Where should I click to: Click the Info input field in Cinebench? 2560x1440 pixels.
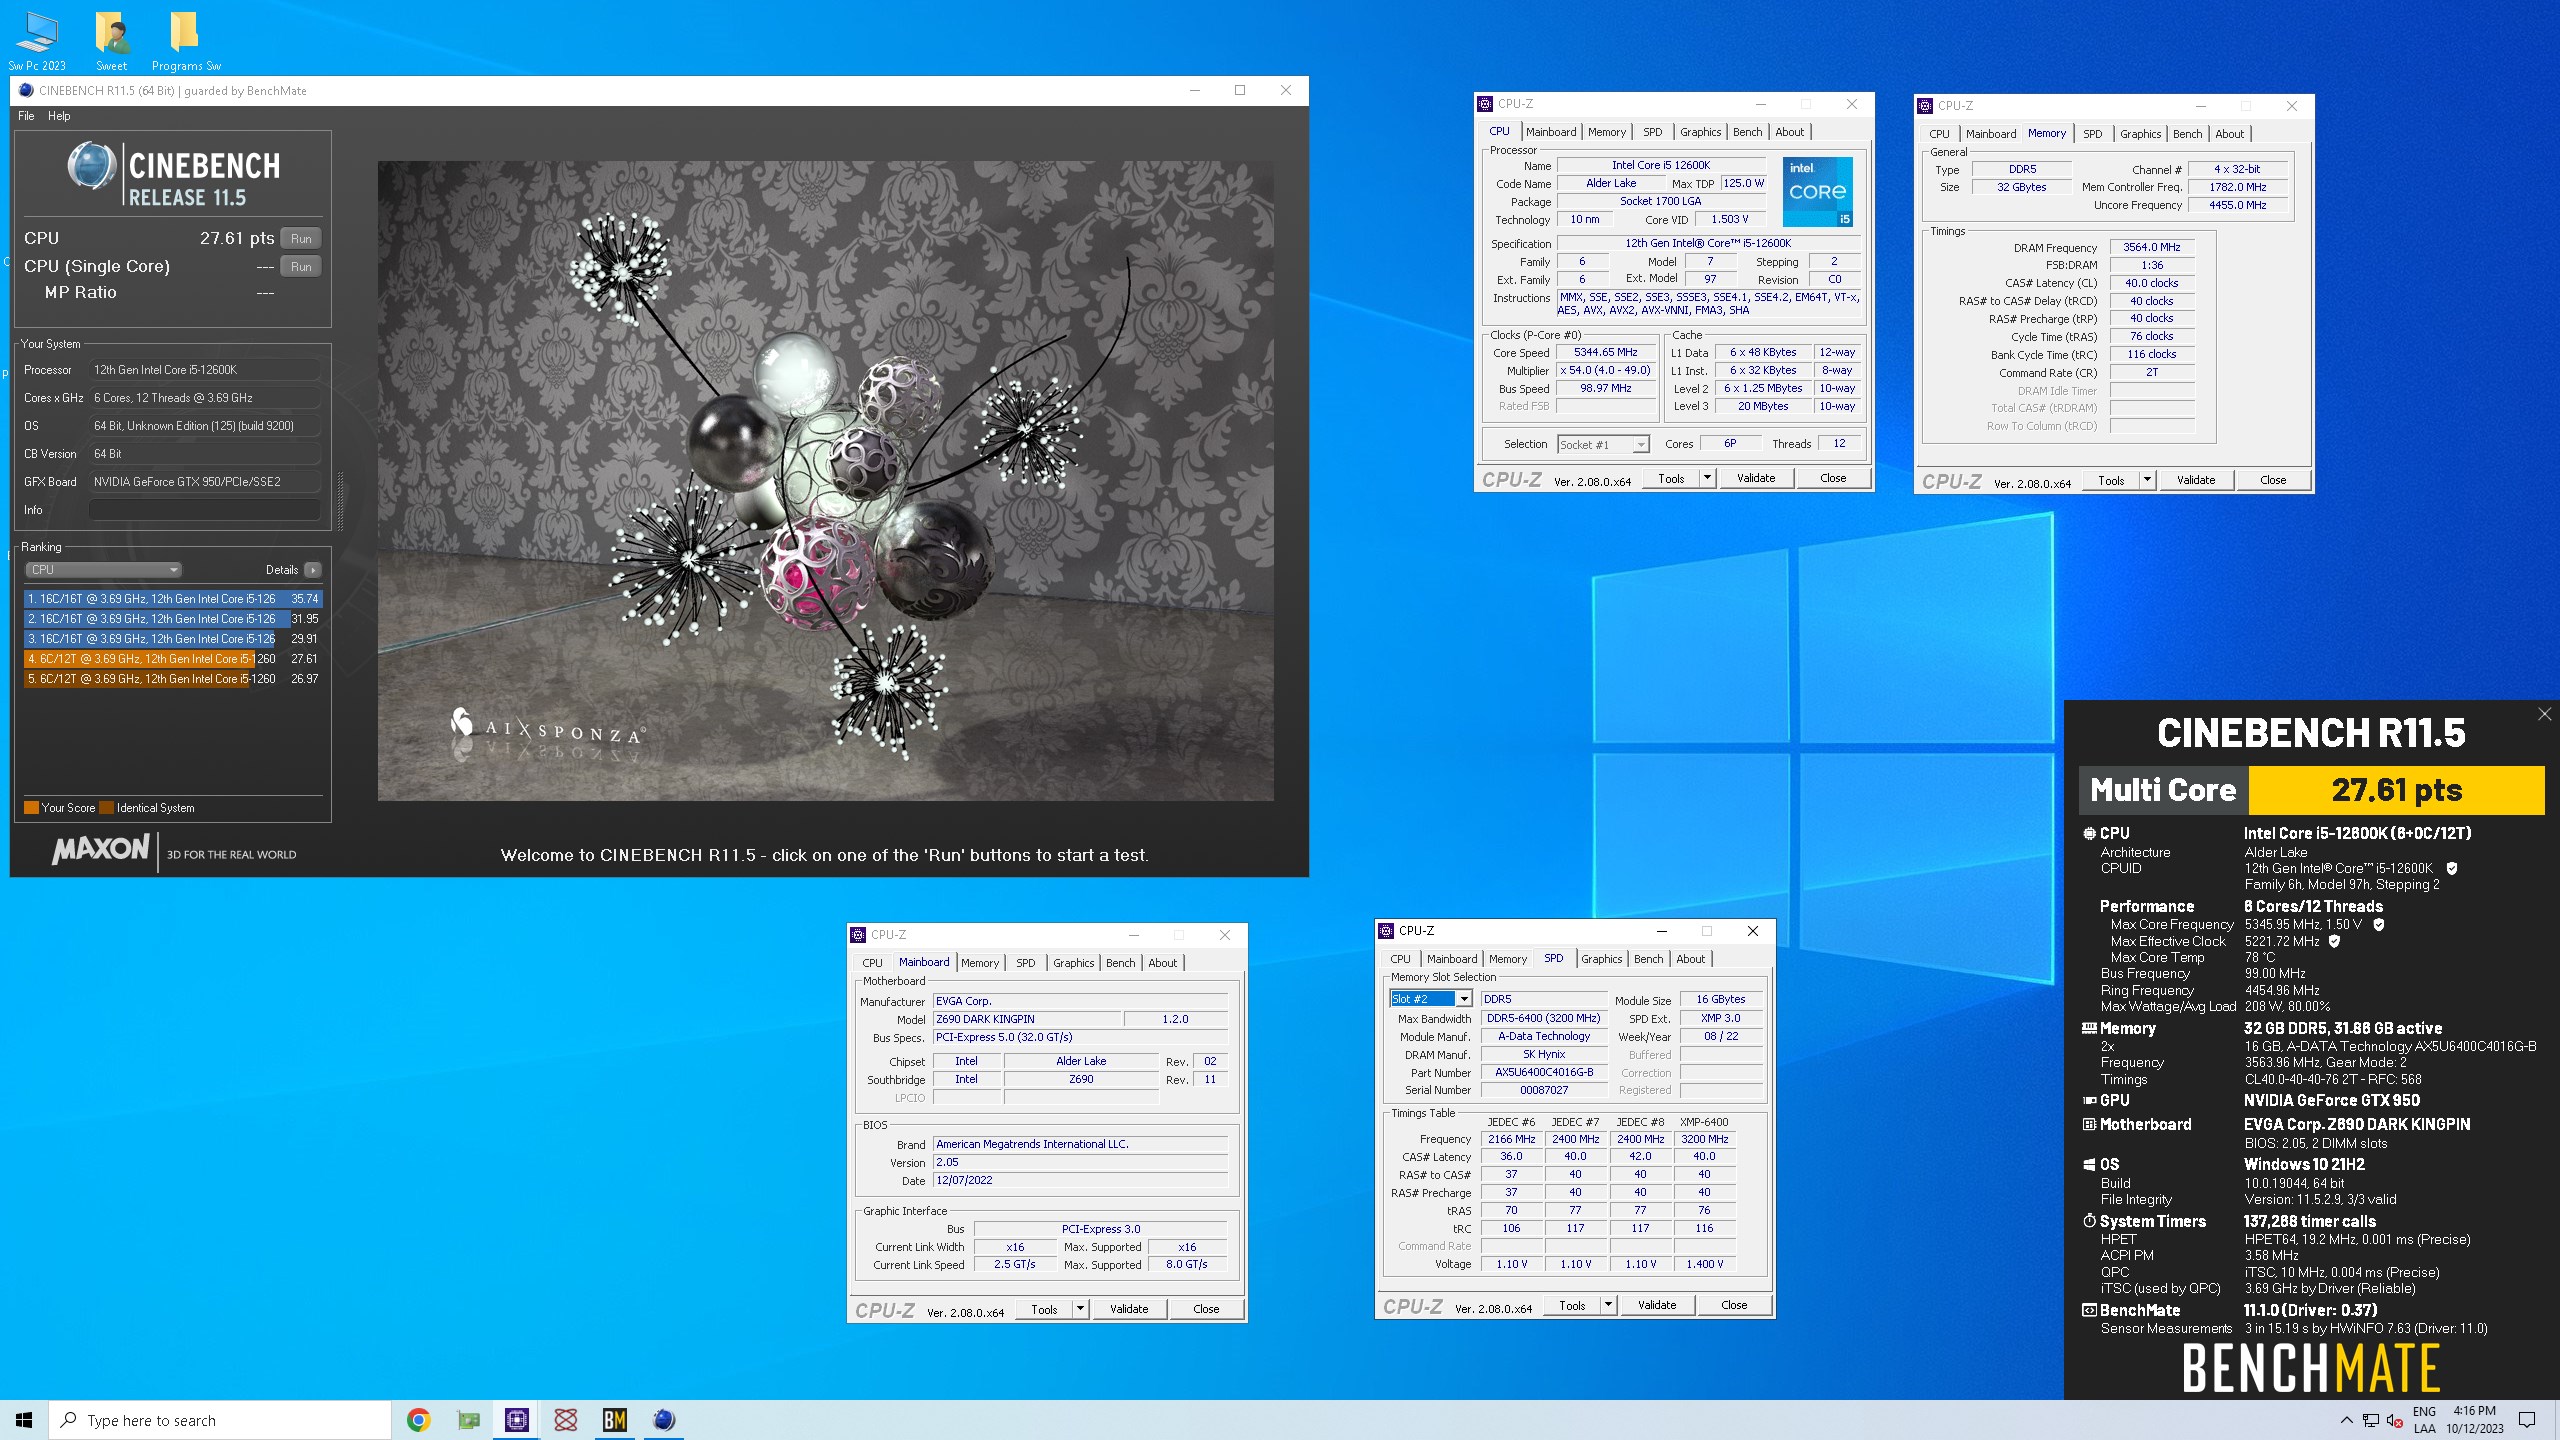click(205, 510)
